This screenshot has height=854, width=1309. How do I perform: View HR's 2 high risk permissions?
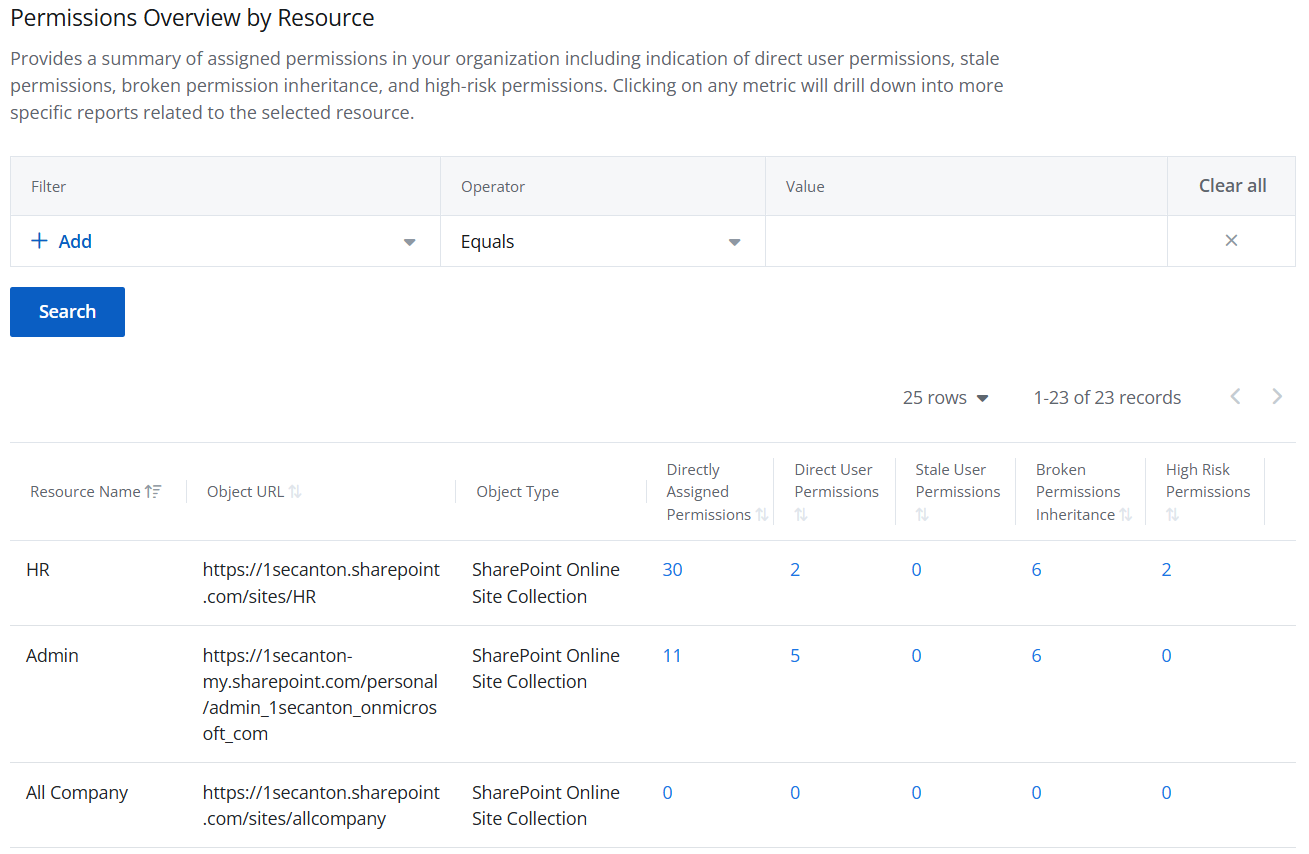(1166, 570)
